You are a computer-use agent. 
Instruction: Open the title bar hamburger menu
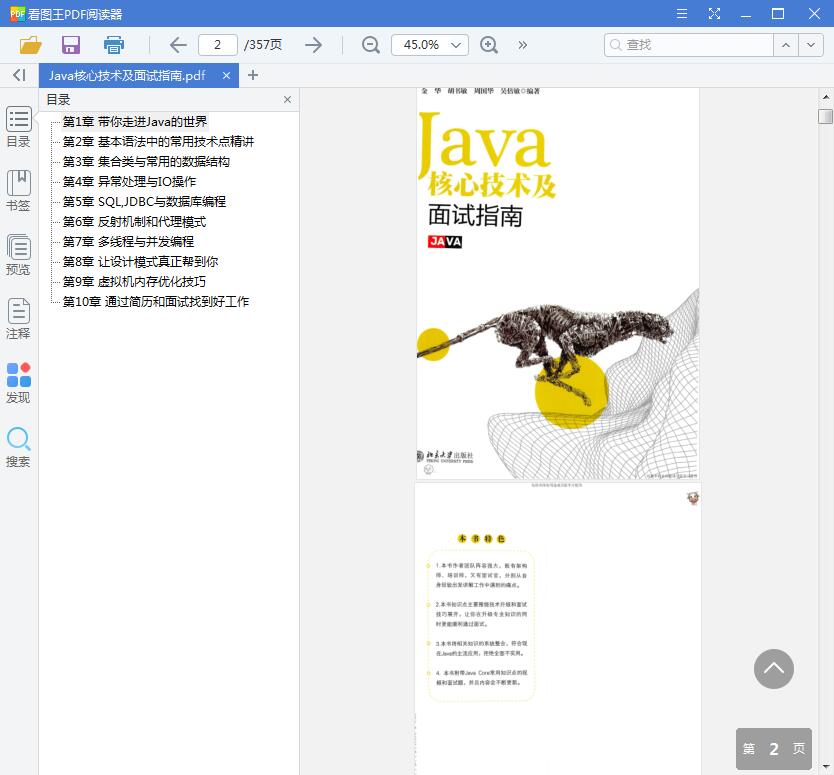click(x=681, y=14)
